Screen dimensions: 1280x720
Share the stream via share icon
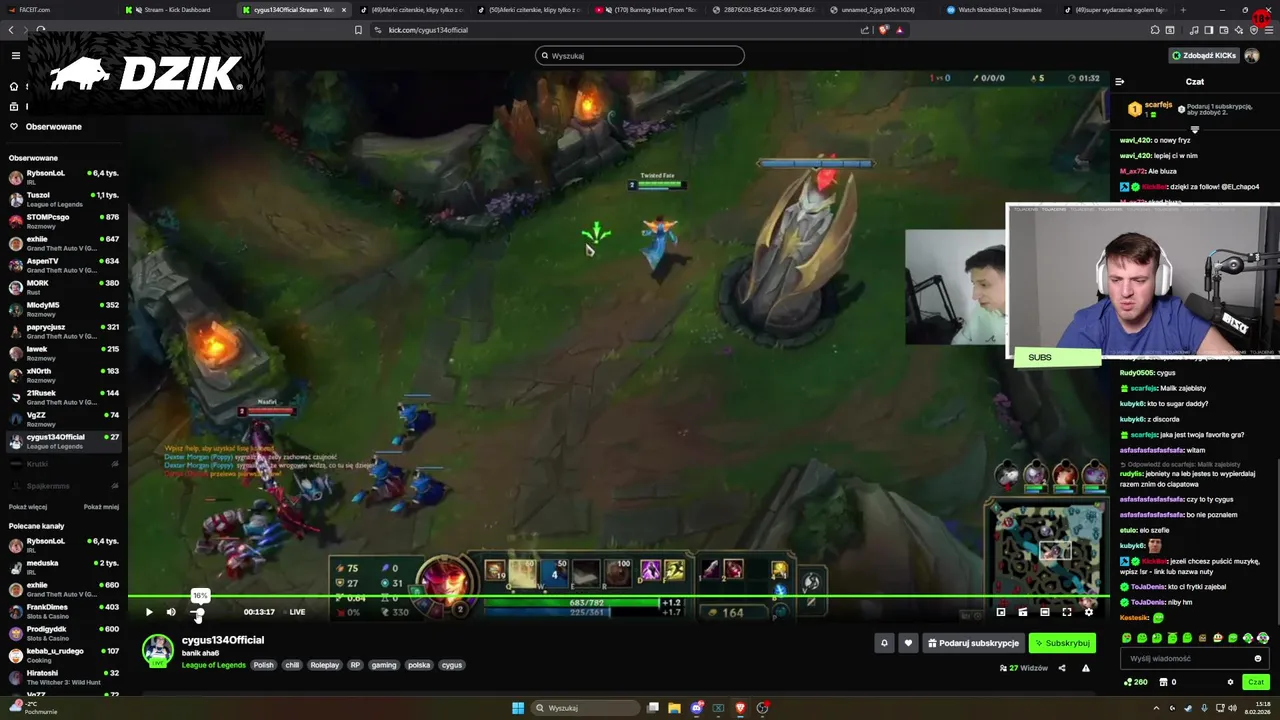click(x=1062, y=668)
